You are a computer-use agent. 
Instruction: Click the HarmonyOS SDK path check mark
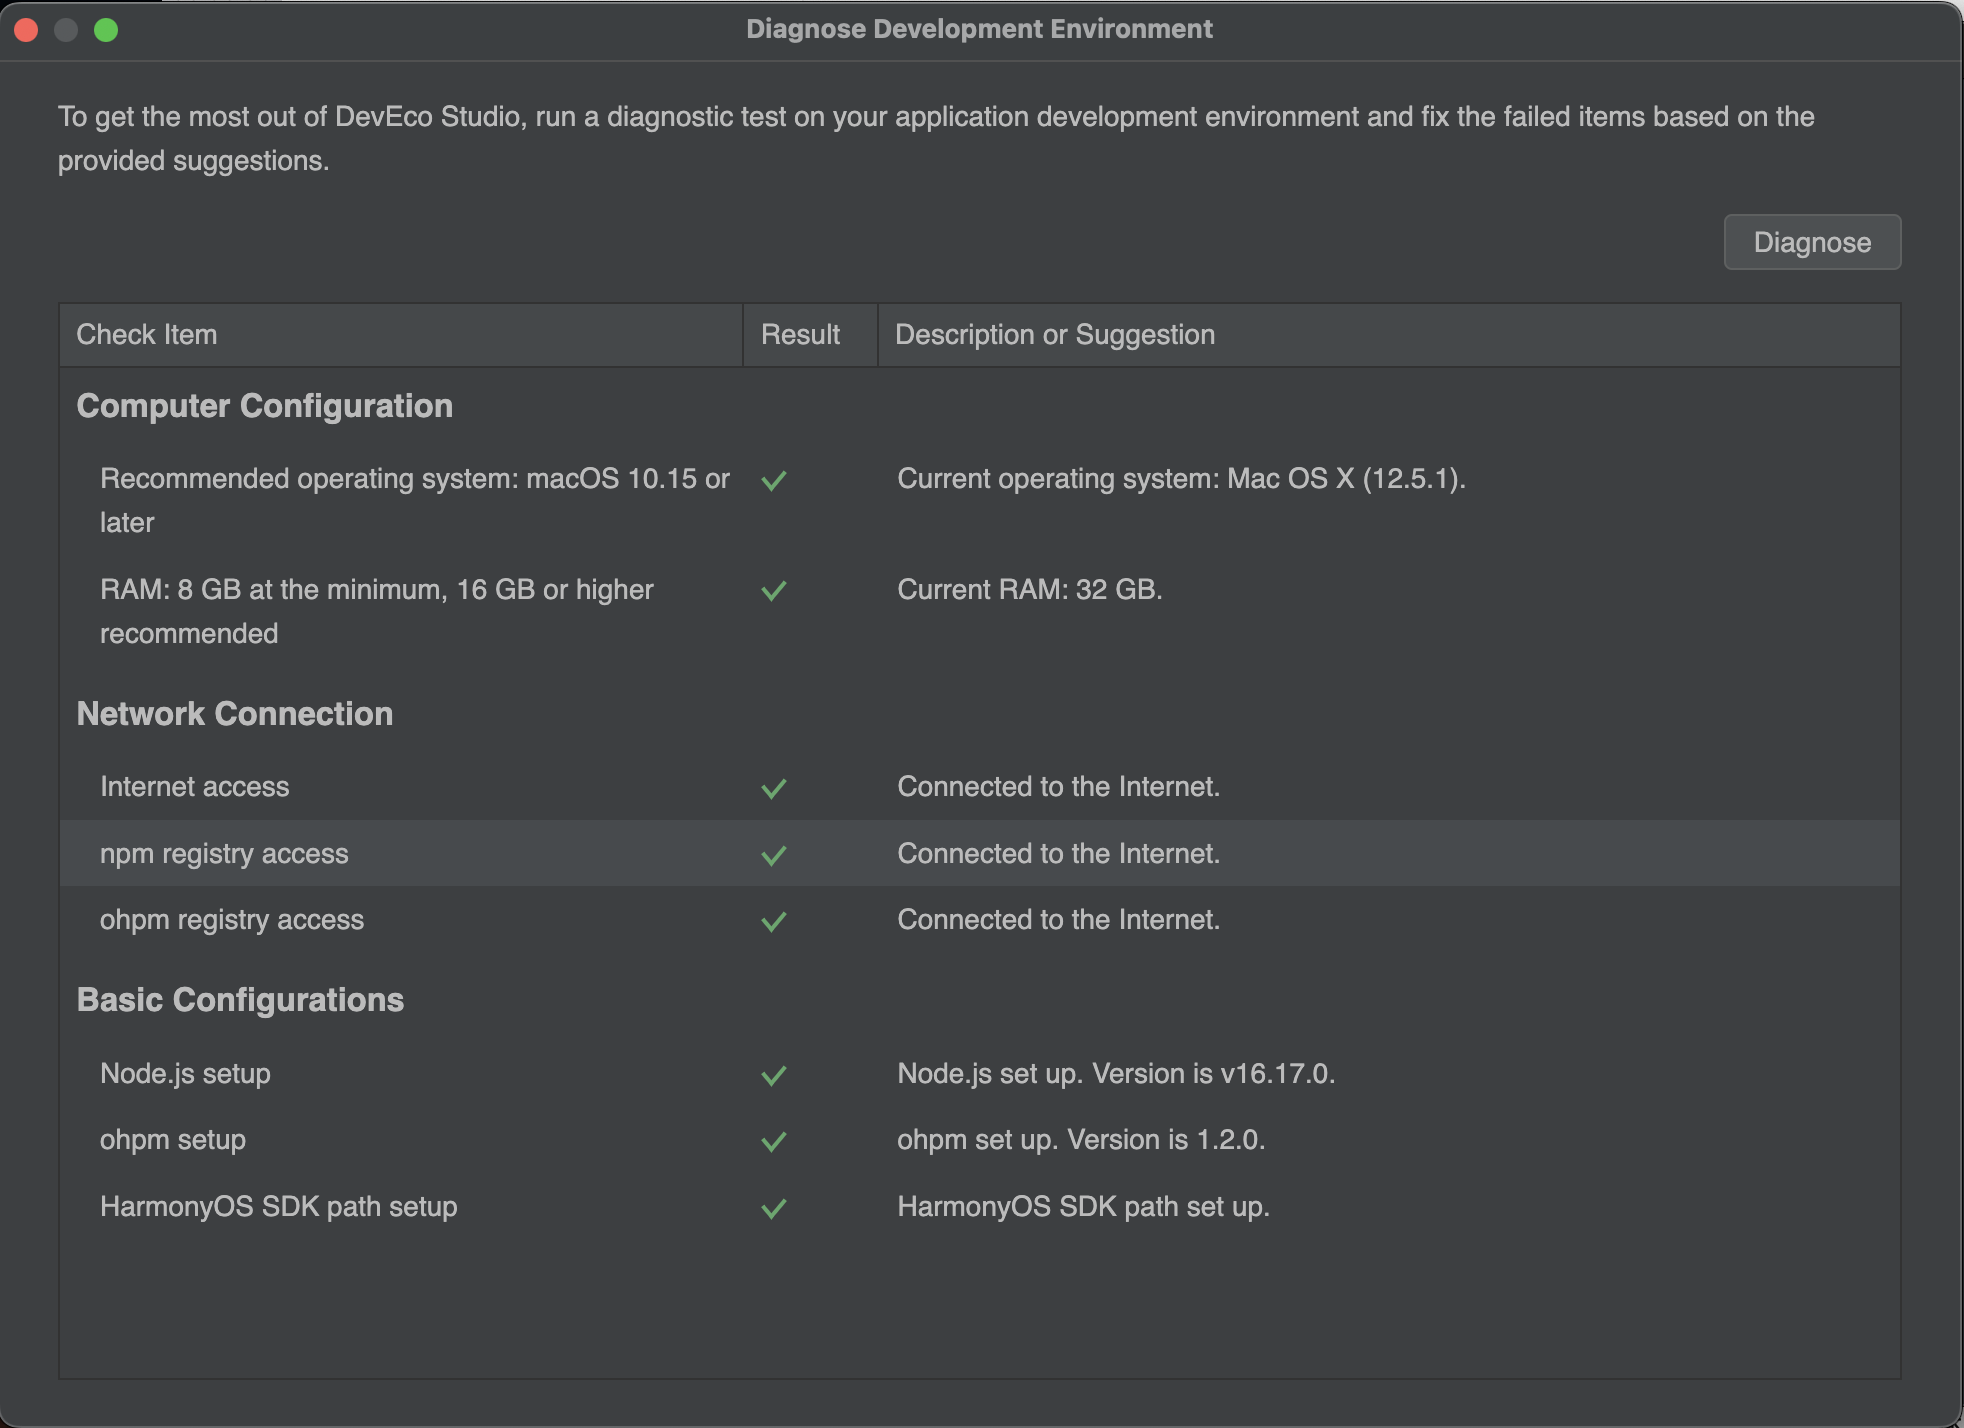point(774,1208)
